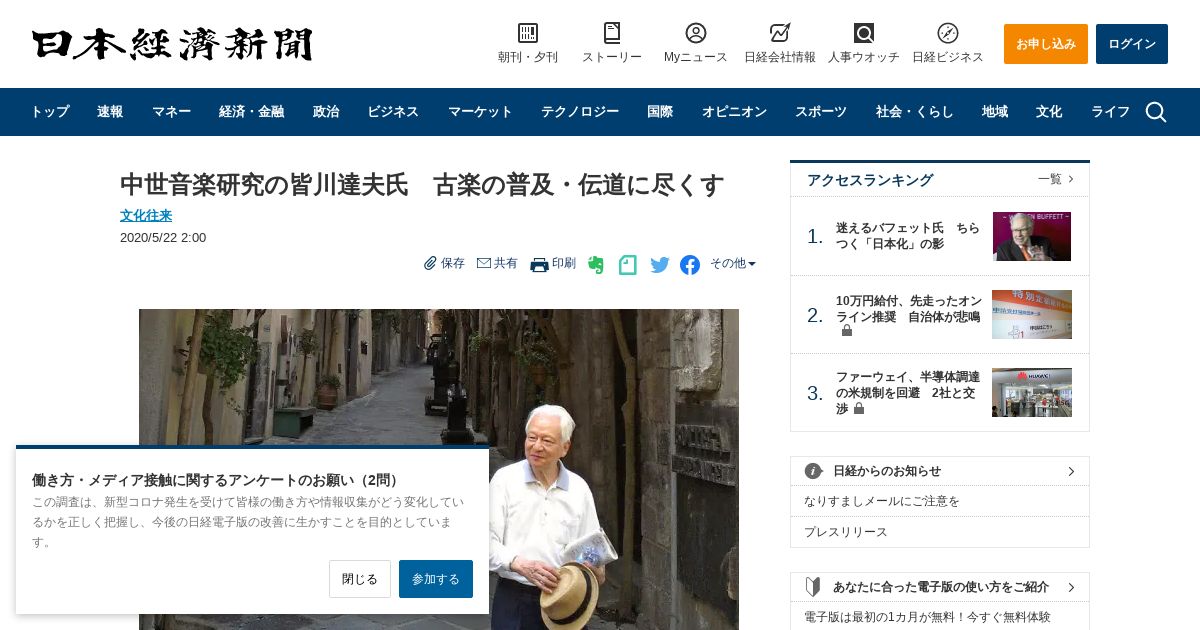Open ranking article ファーウェイ、半導体調達

pos(908,393)
